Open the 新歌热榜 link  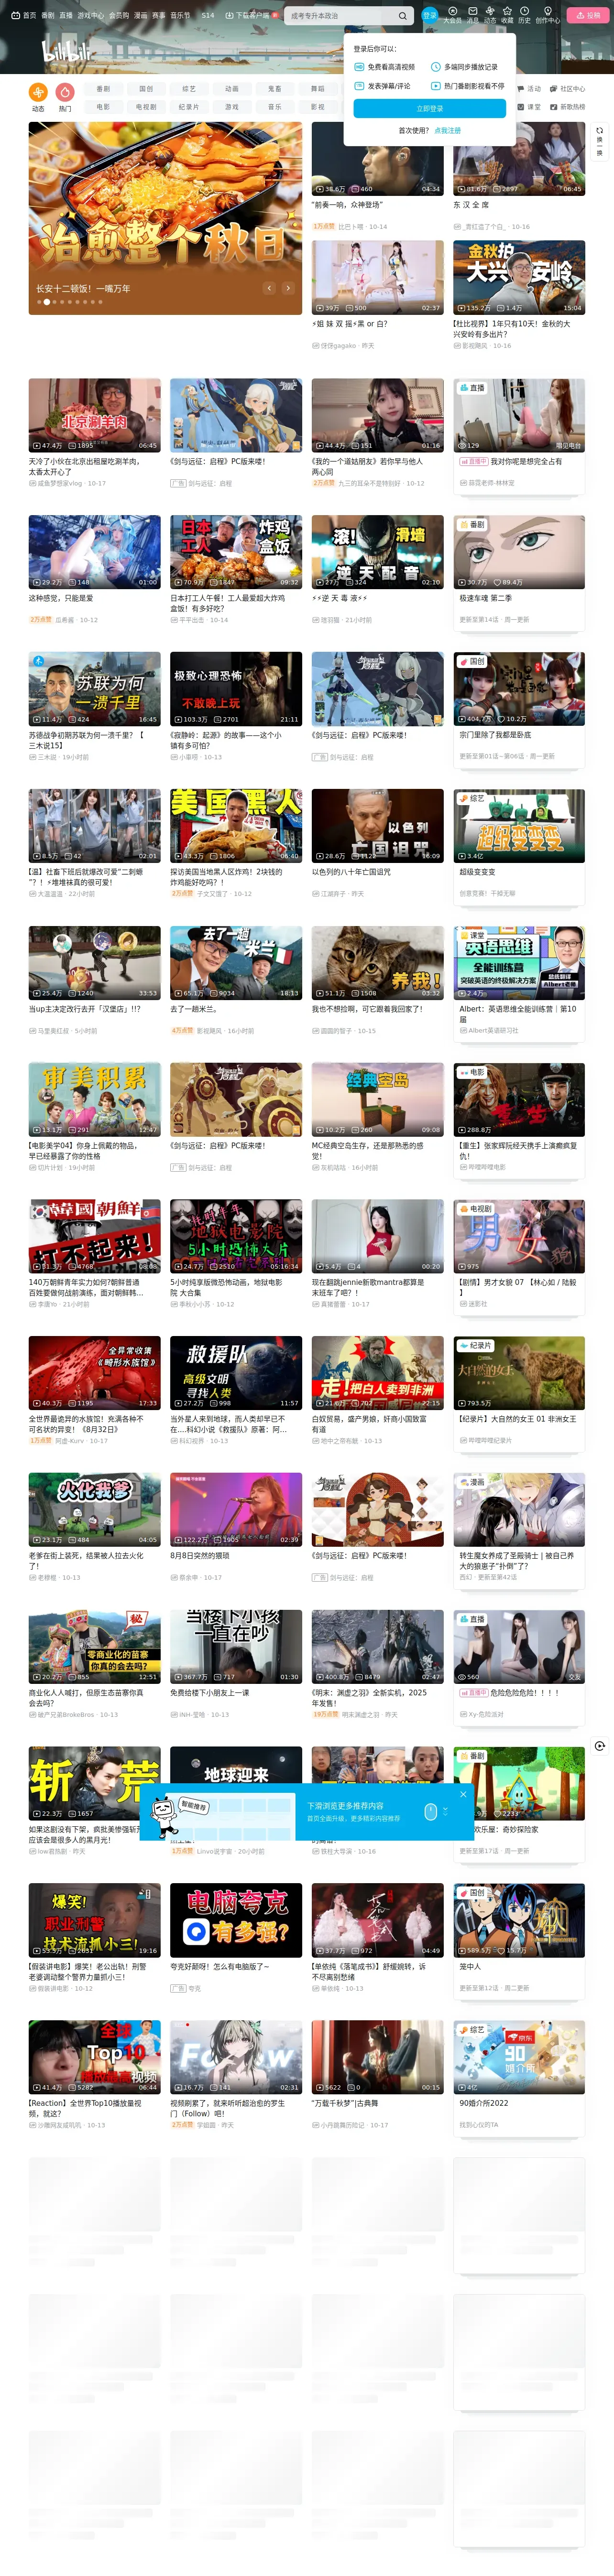(x=568, y=106)
